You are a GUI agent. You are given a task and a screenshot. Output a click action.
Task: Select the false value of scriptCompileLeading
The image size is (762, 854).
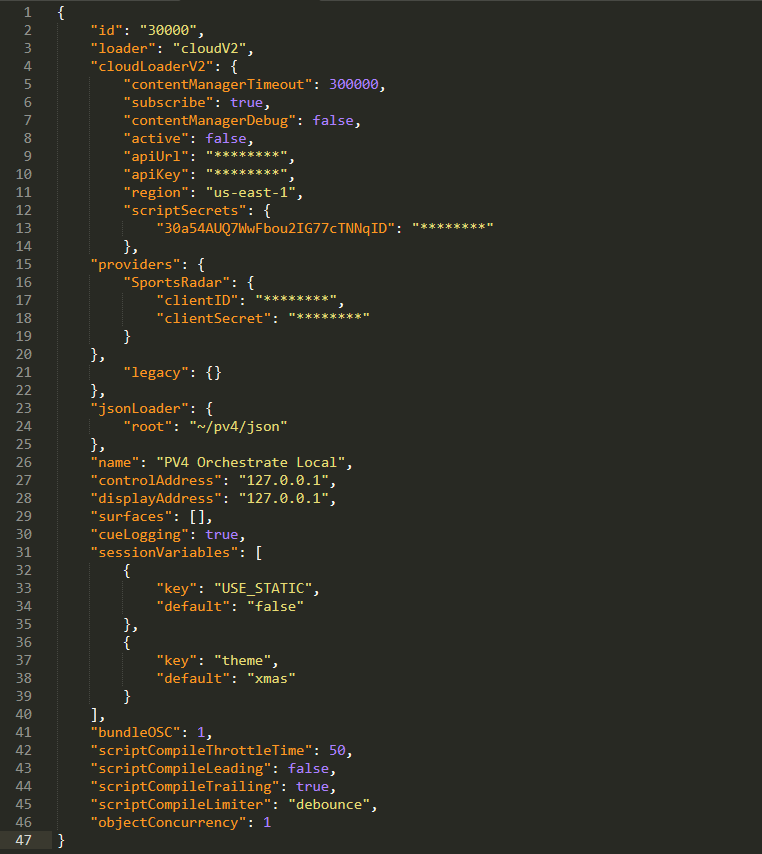tap(308, 768)
